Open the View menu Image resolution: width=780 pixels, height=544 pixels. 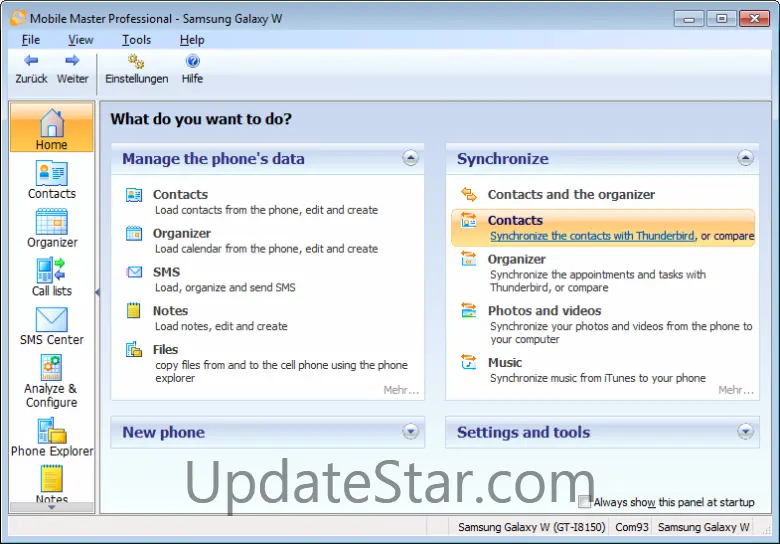(x=81, y=40)
